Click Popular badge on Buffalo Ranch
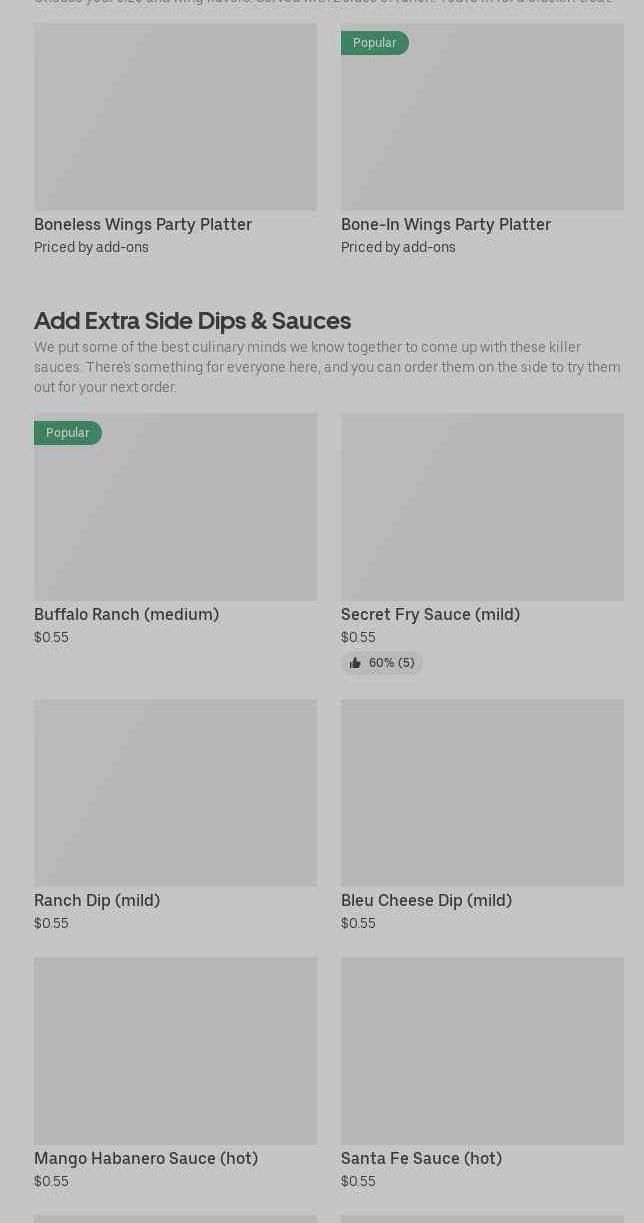 [68, 433]
